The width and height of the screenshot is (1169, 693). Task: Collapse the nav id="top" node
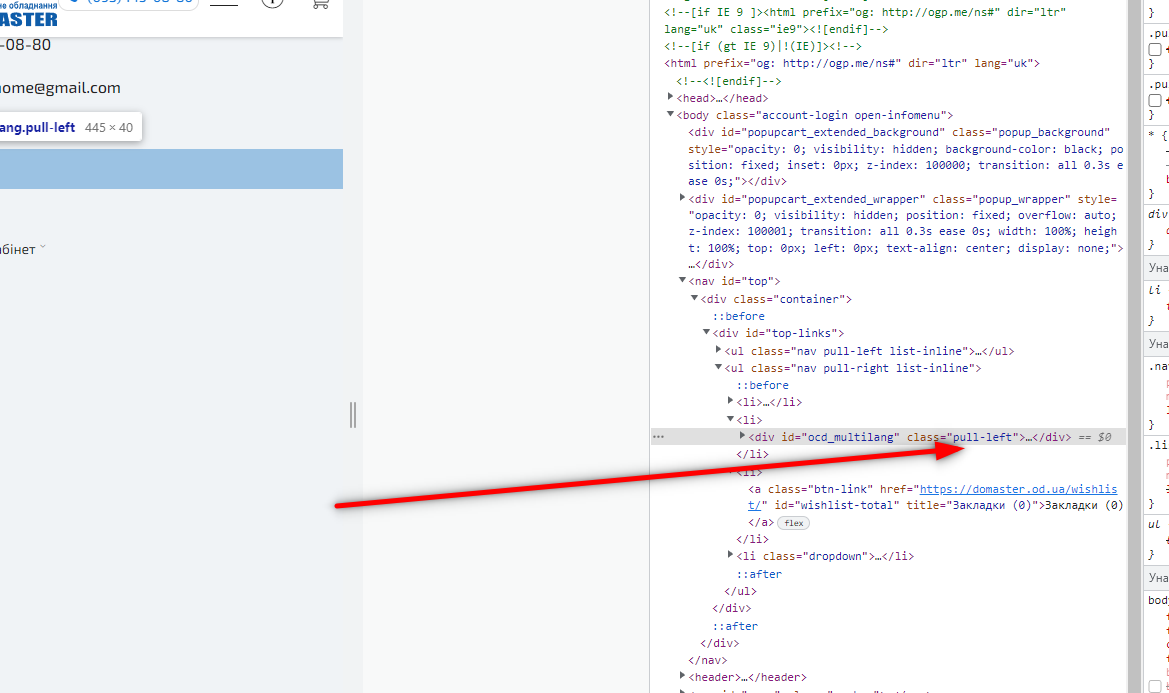683,281
